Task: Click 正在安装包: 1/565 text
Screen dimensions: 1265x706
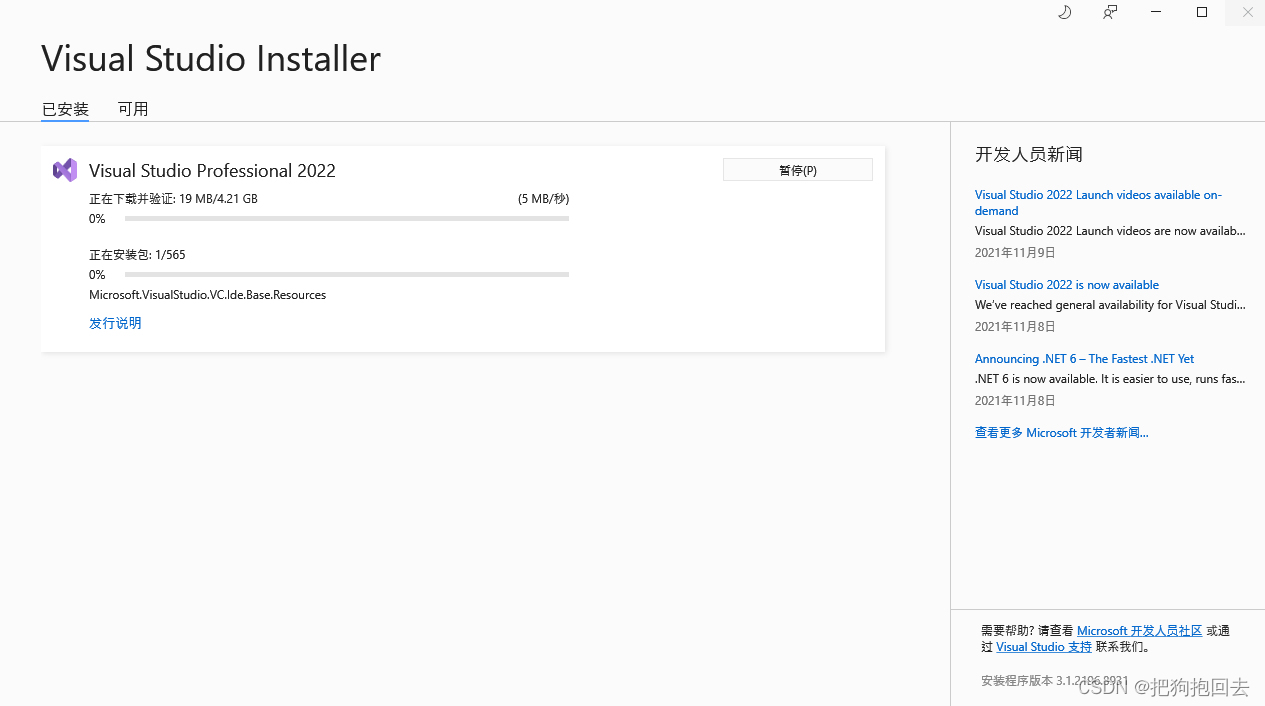Action: pos(137,255)
